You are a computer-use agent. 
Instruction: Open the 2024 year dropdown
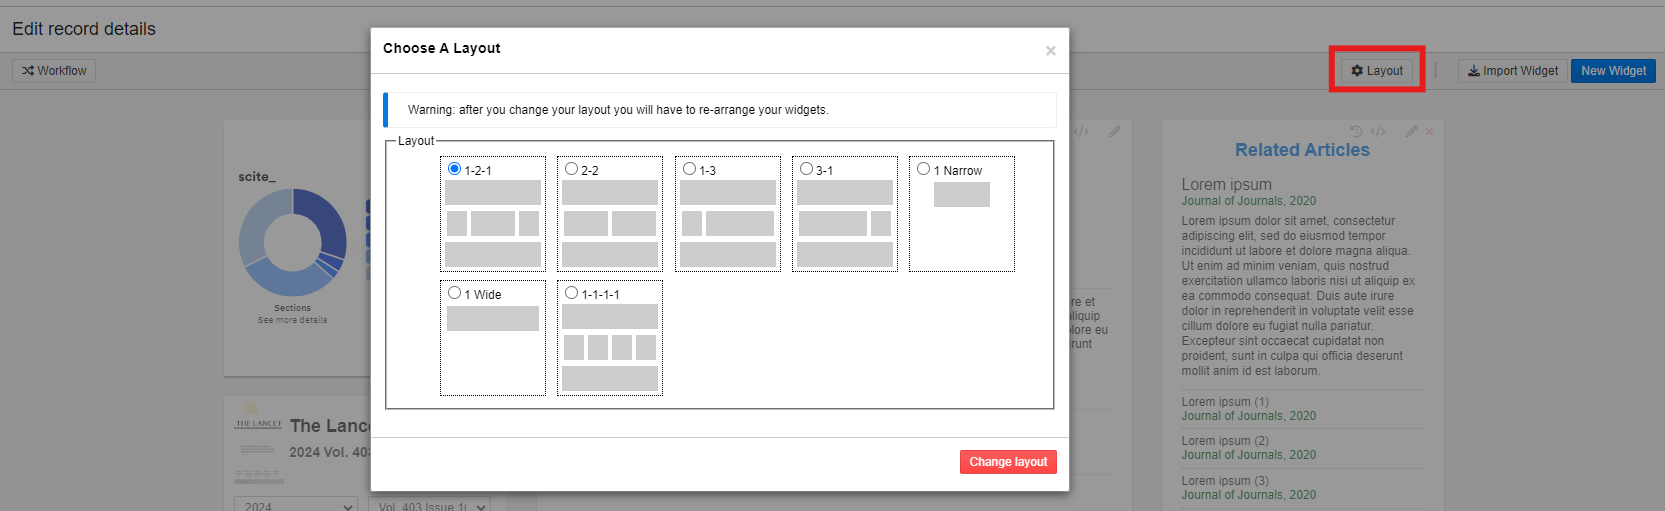(x=295, y=505)
